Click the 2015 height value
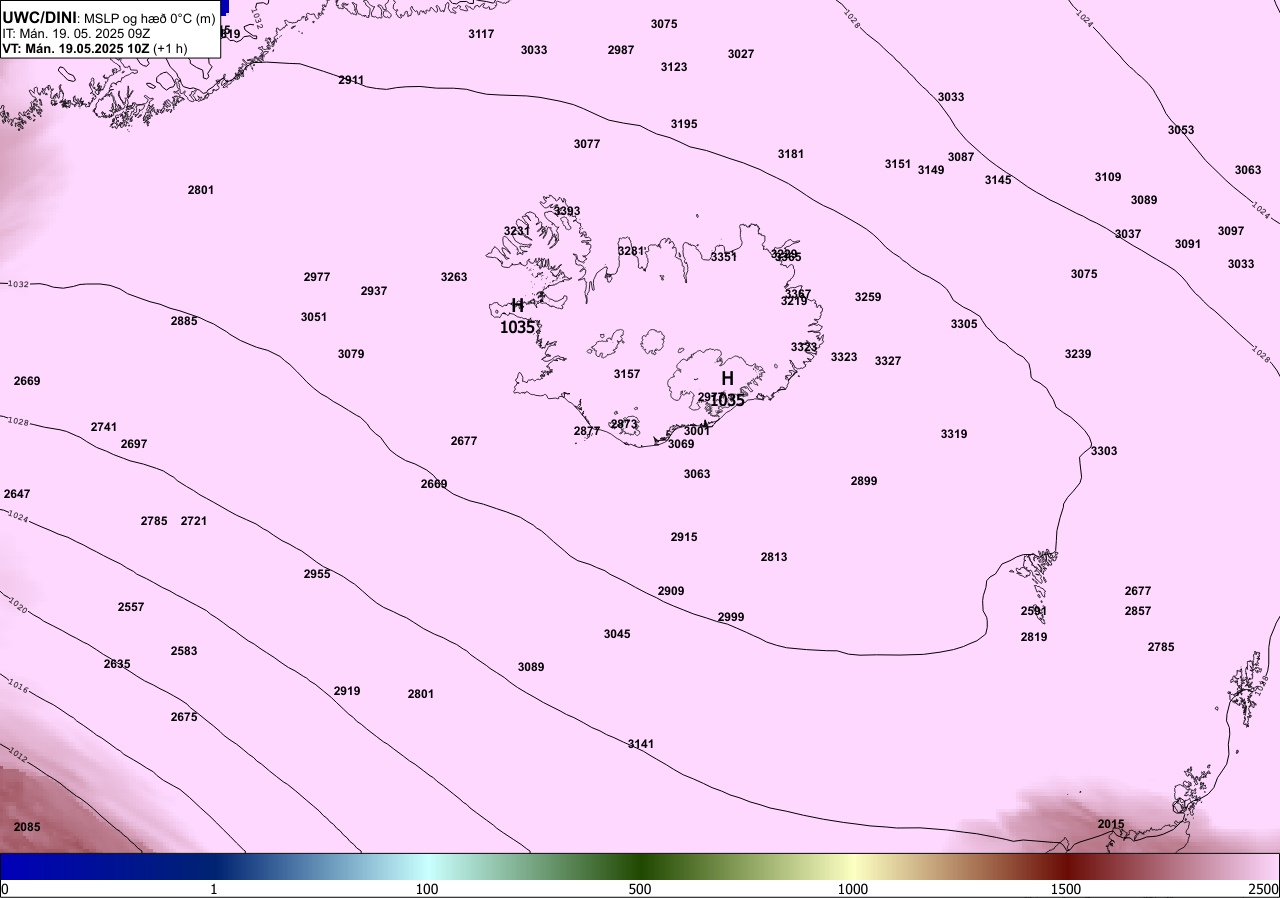Viewport: 1280px width, 898px height. click(1111, 824)
